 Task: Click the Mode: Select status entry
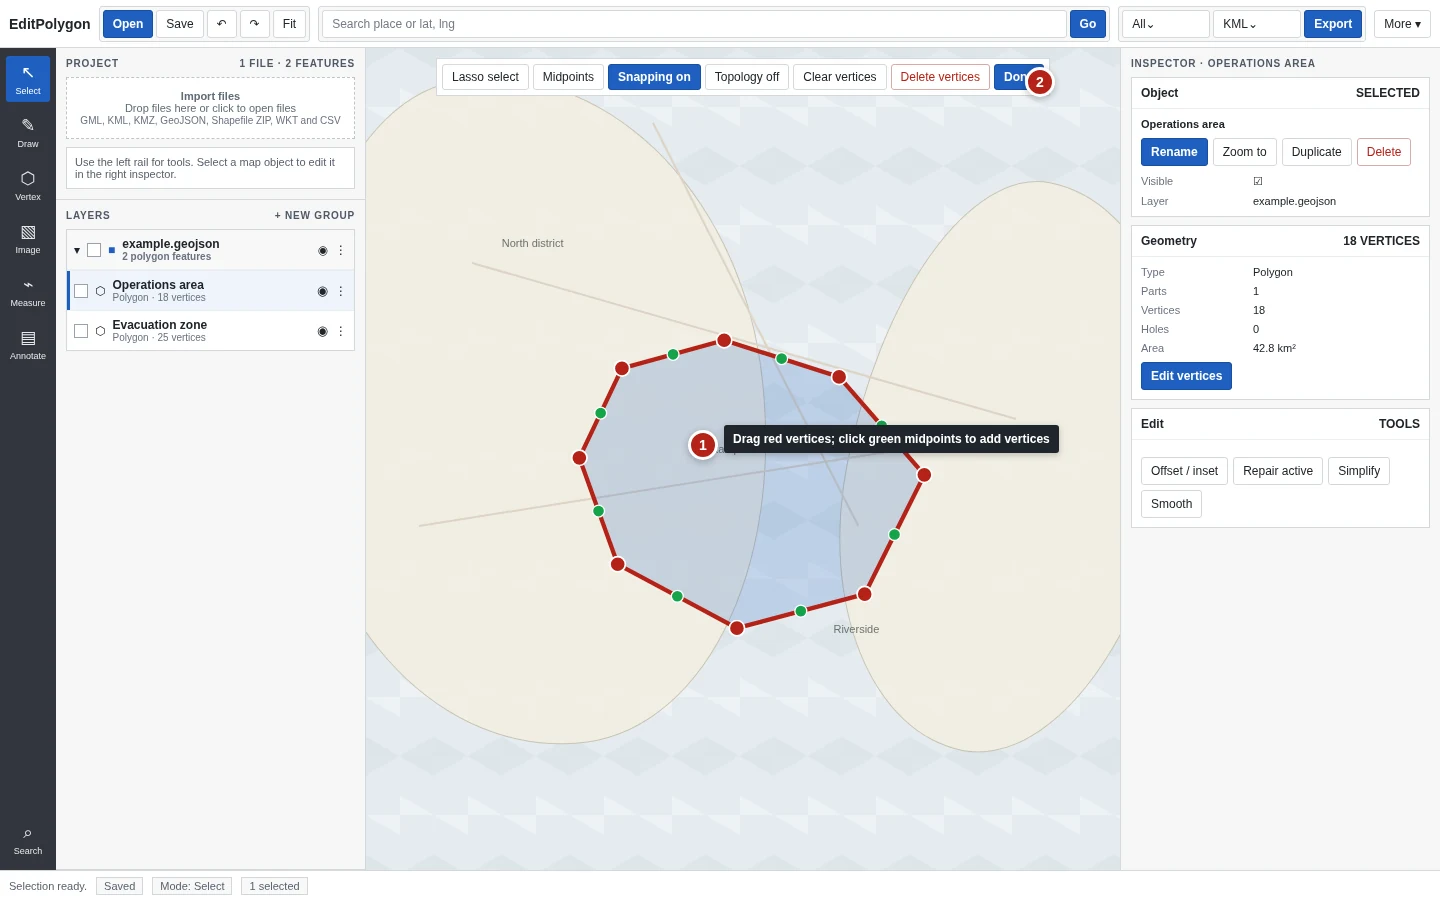pos(192,886)
